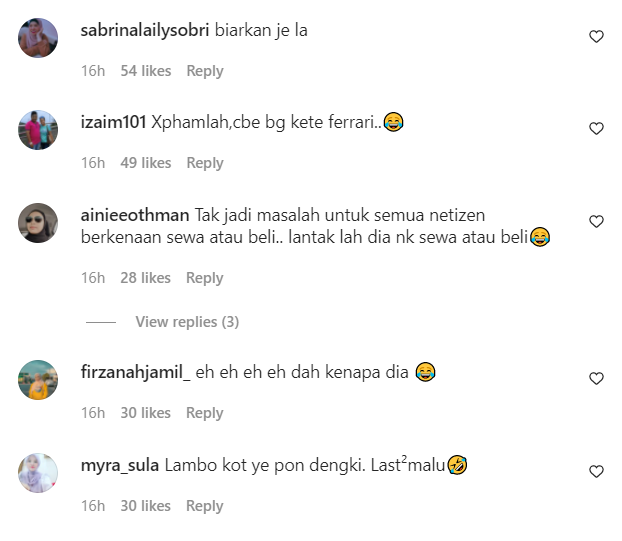The width and height of the screenshot is (622, 541).
Task: Like ainieeothman's comment using the heart
Action: (596, 221)
